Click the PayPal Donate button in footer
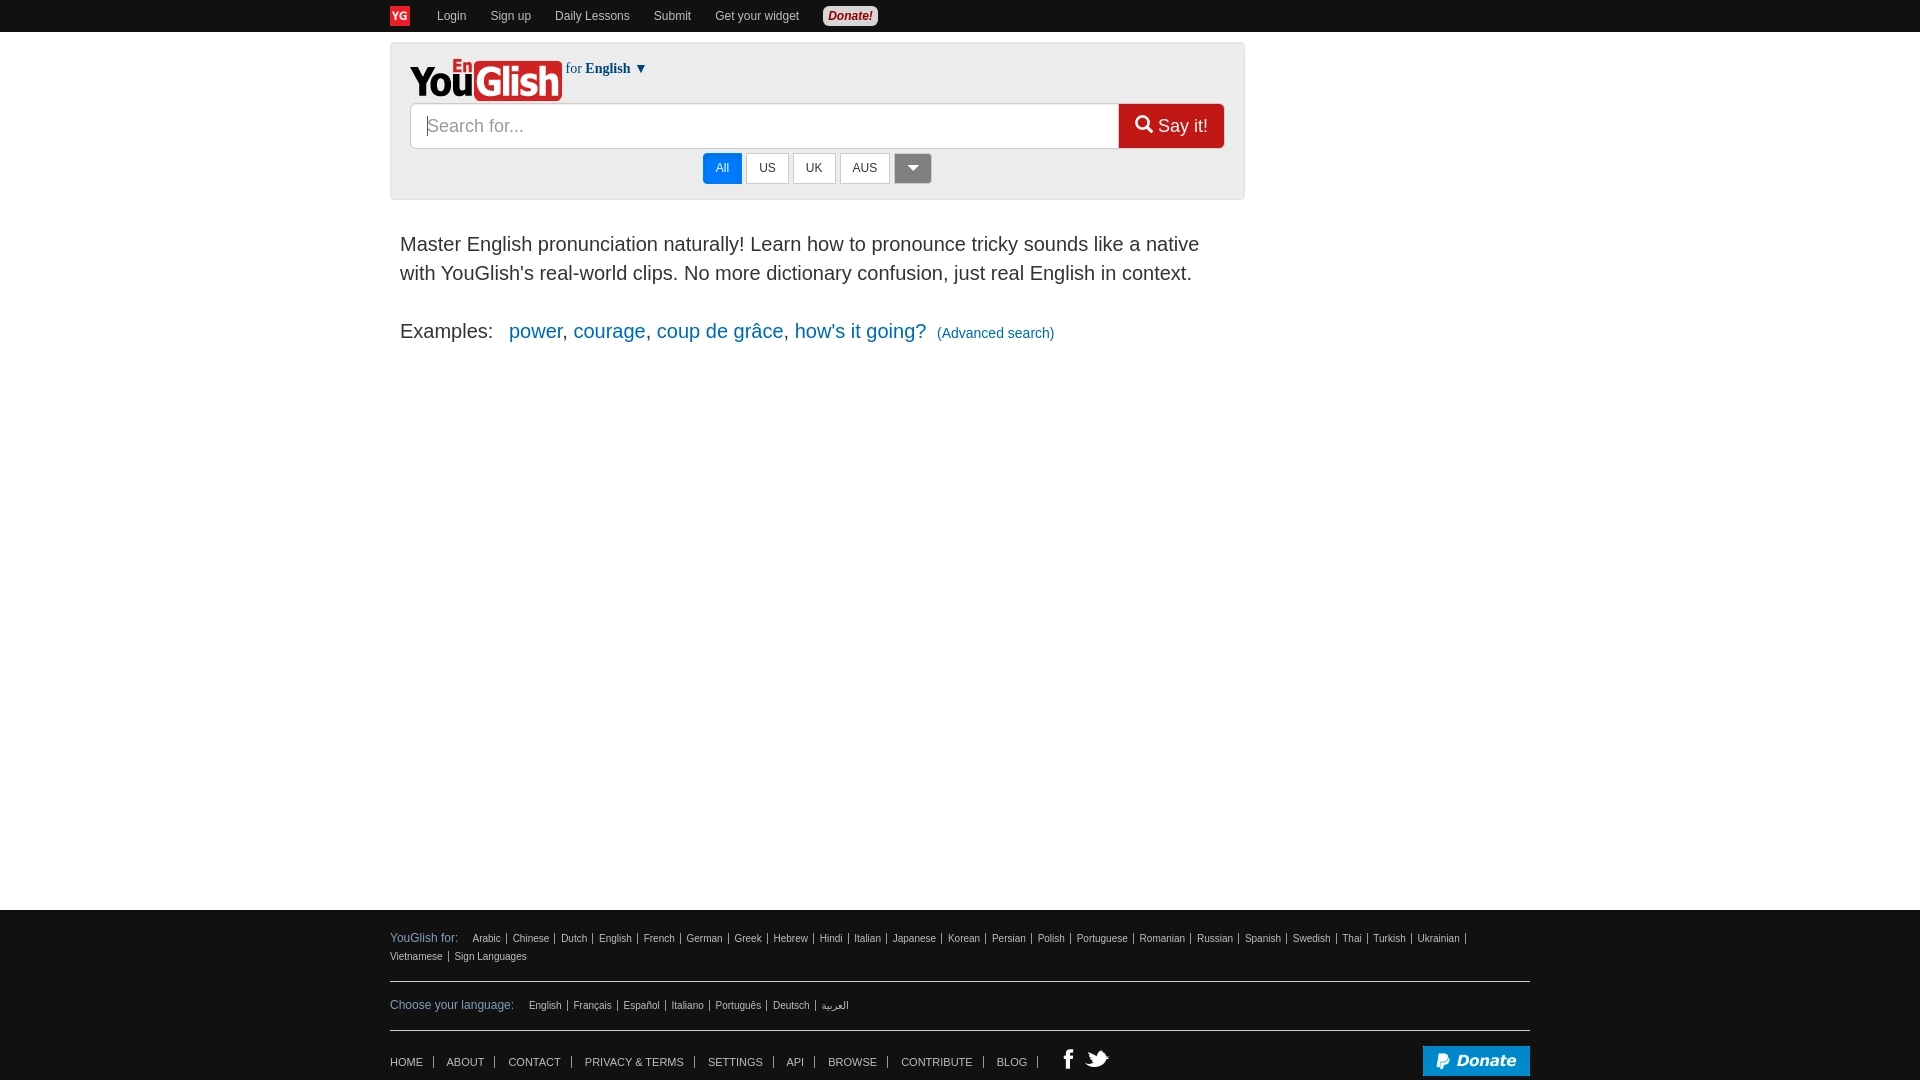The width and height of the screenshot is (1920, 1080). point(1476,1061)
